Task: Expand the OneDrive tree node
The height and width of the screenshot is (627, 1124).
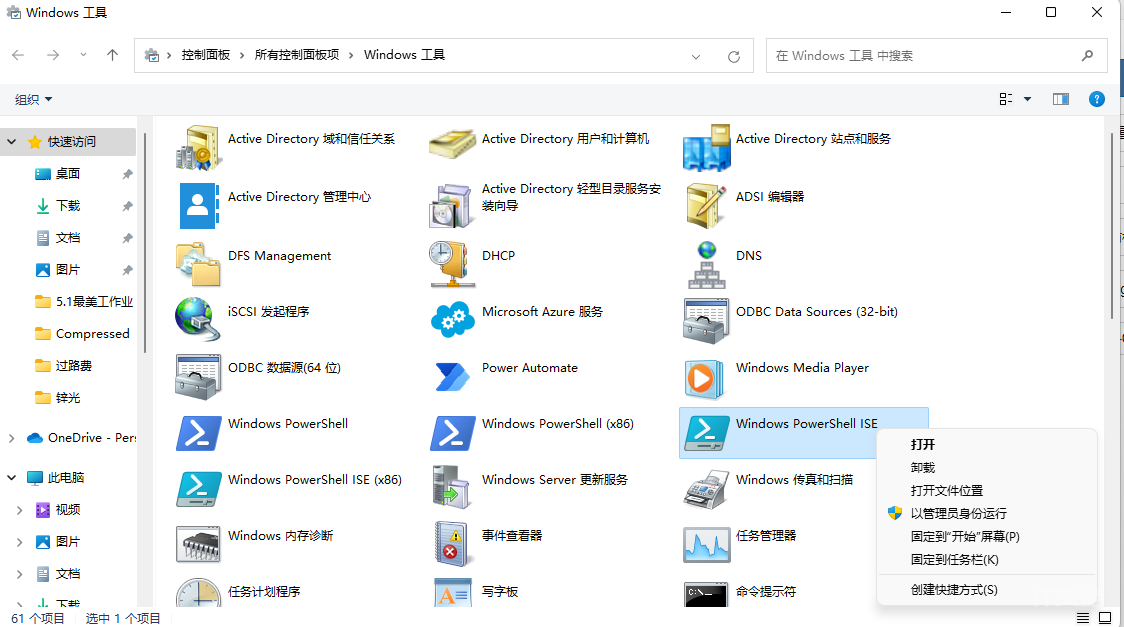Action: click(12, 438)
